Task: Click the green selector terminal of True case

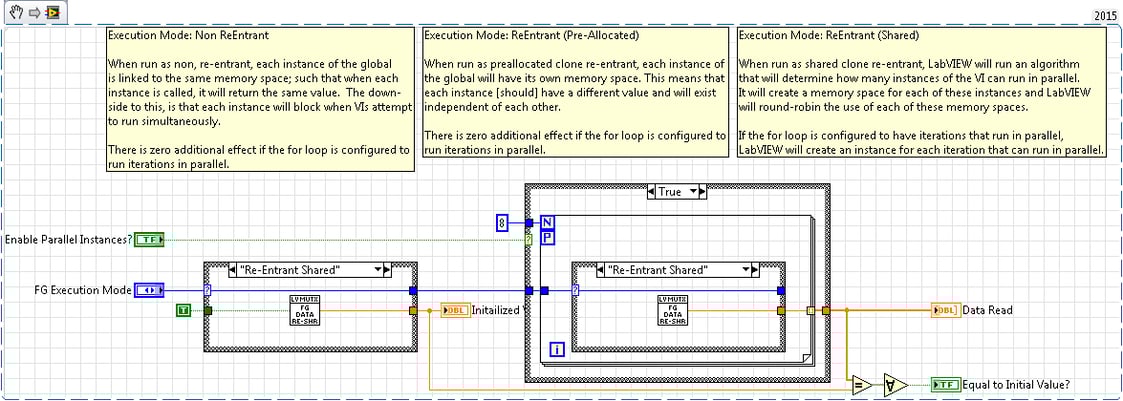Action: coord(529,240)
